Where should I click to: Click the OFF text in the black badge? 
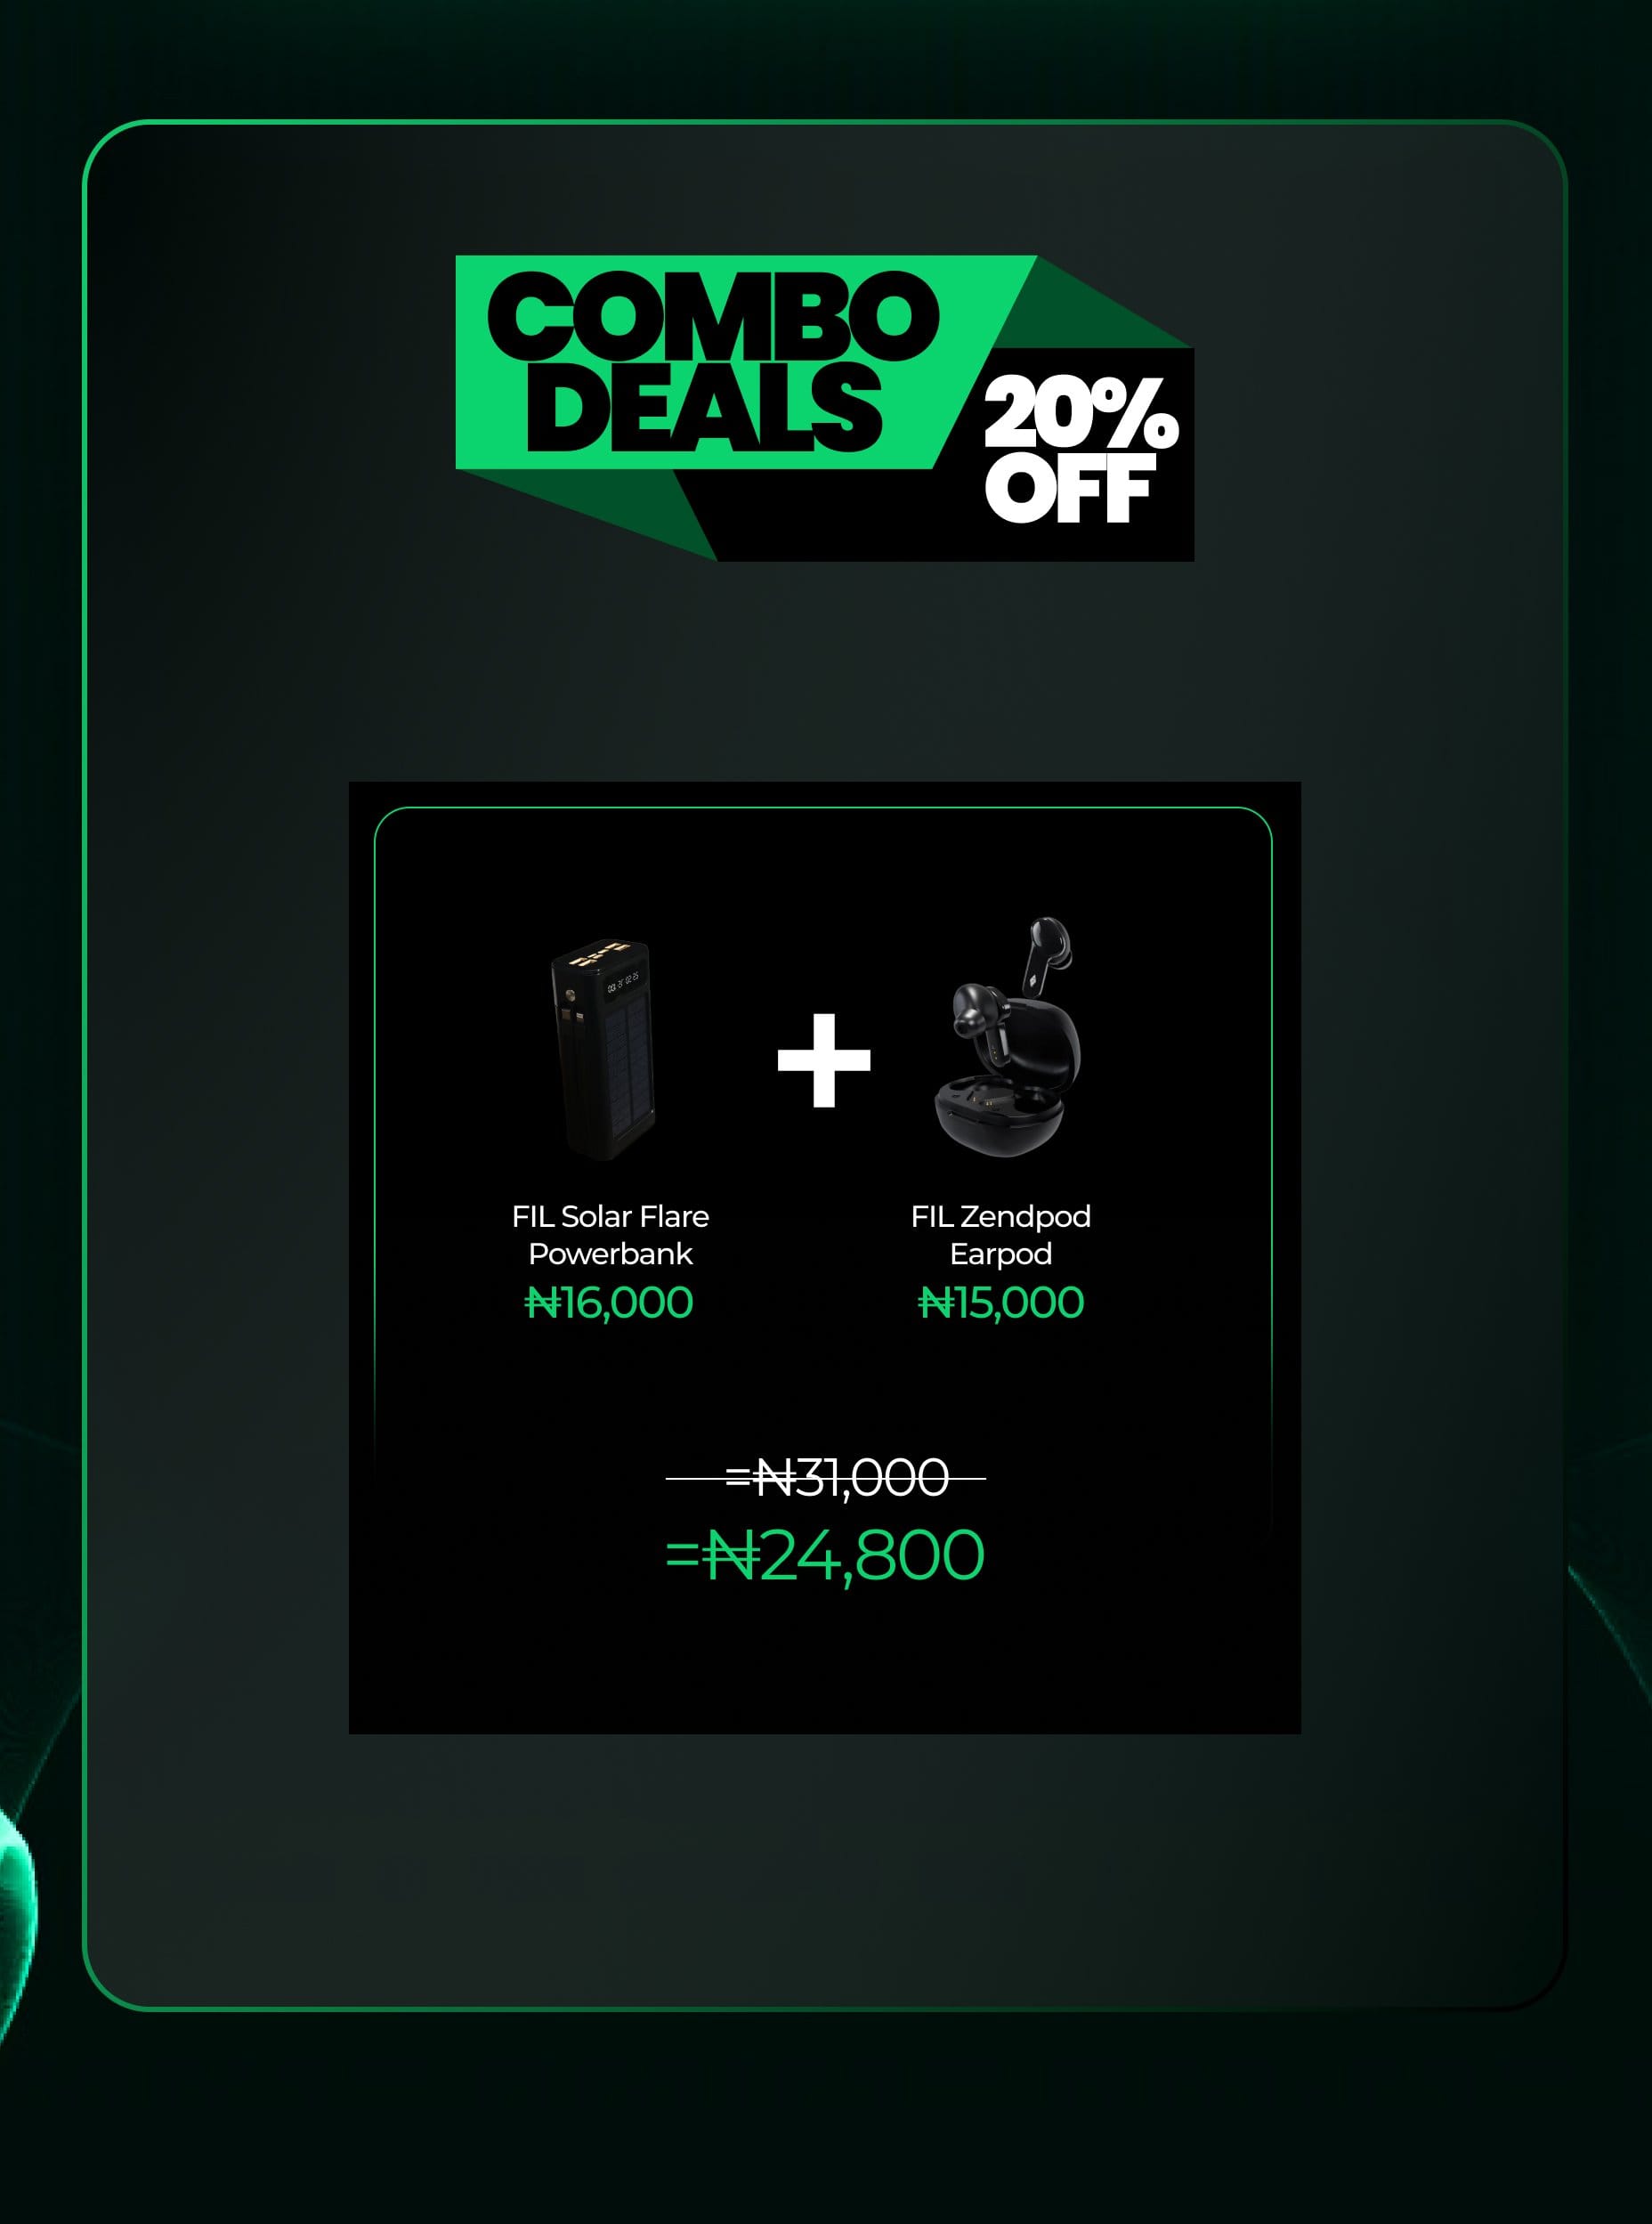click(1070, 488)
